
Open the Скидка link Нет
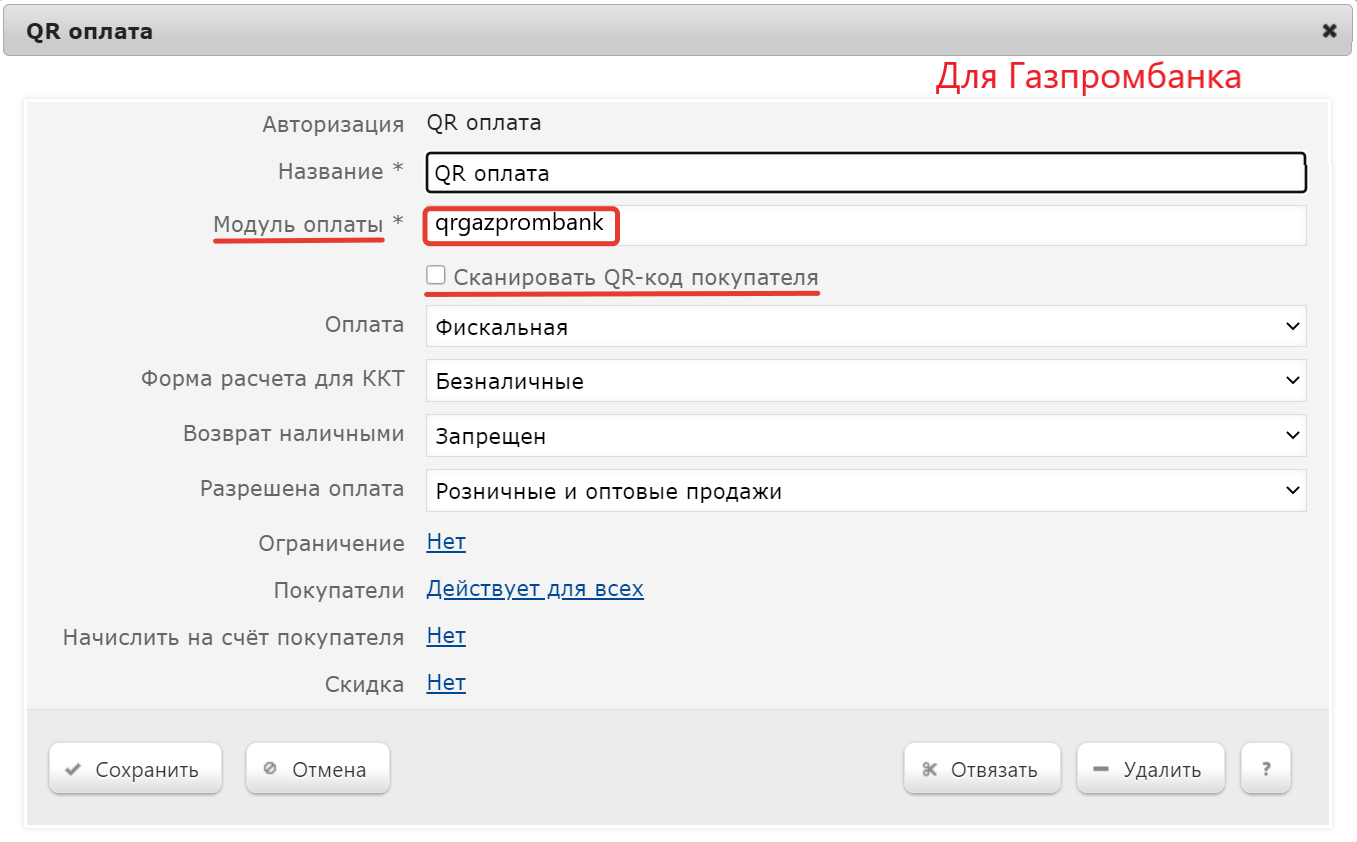(x=446, y=683)
